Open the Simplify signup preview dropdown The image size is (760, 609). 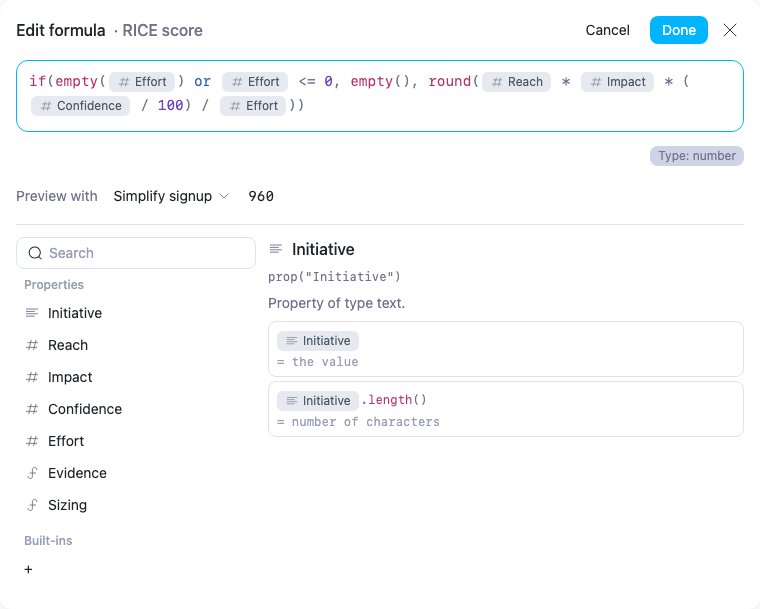[x=171, y=196]
